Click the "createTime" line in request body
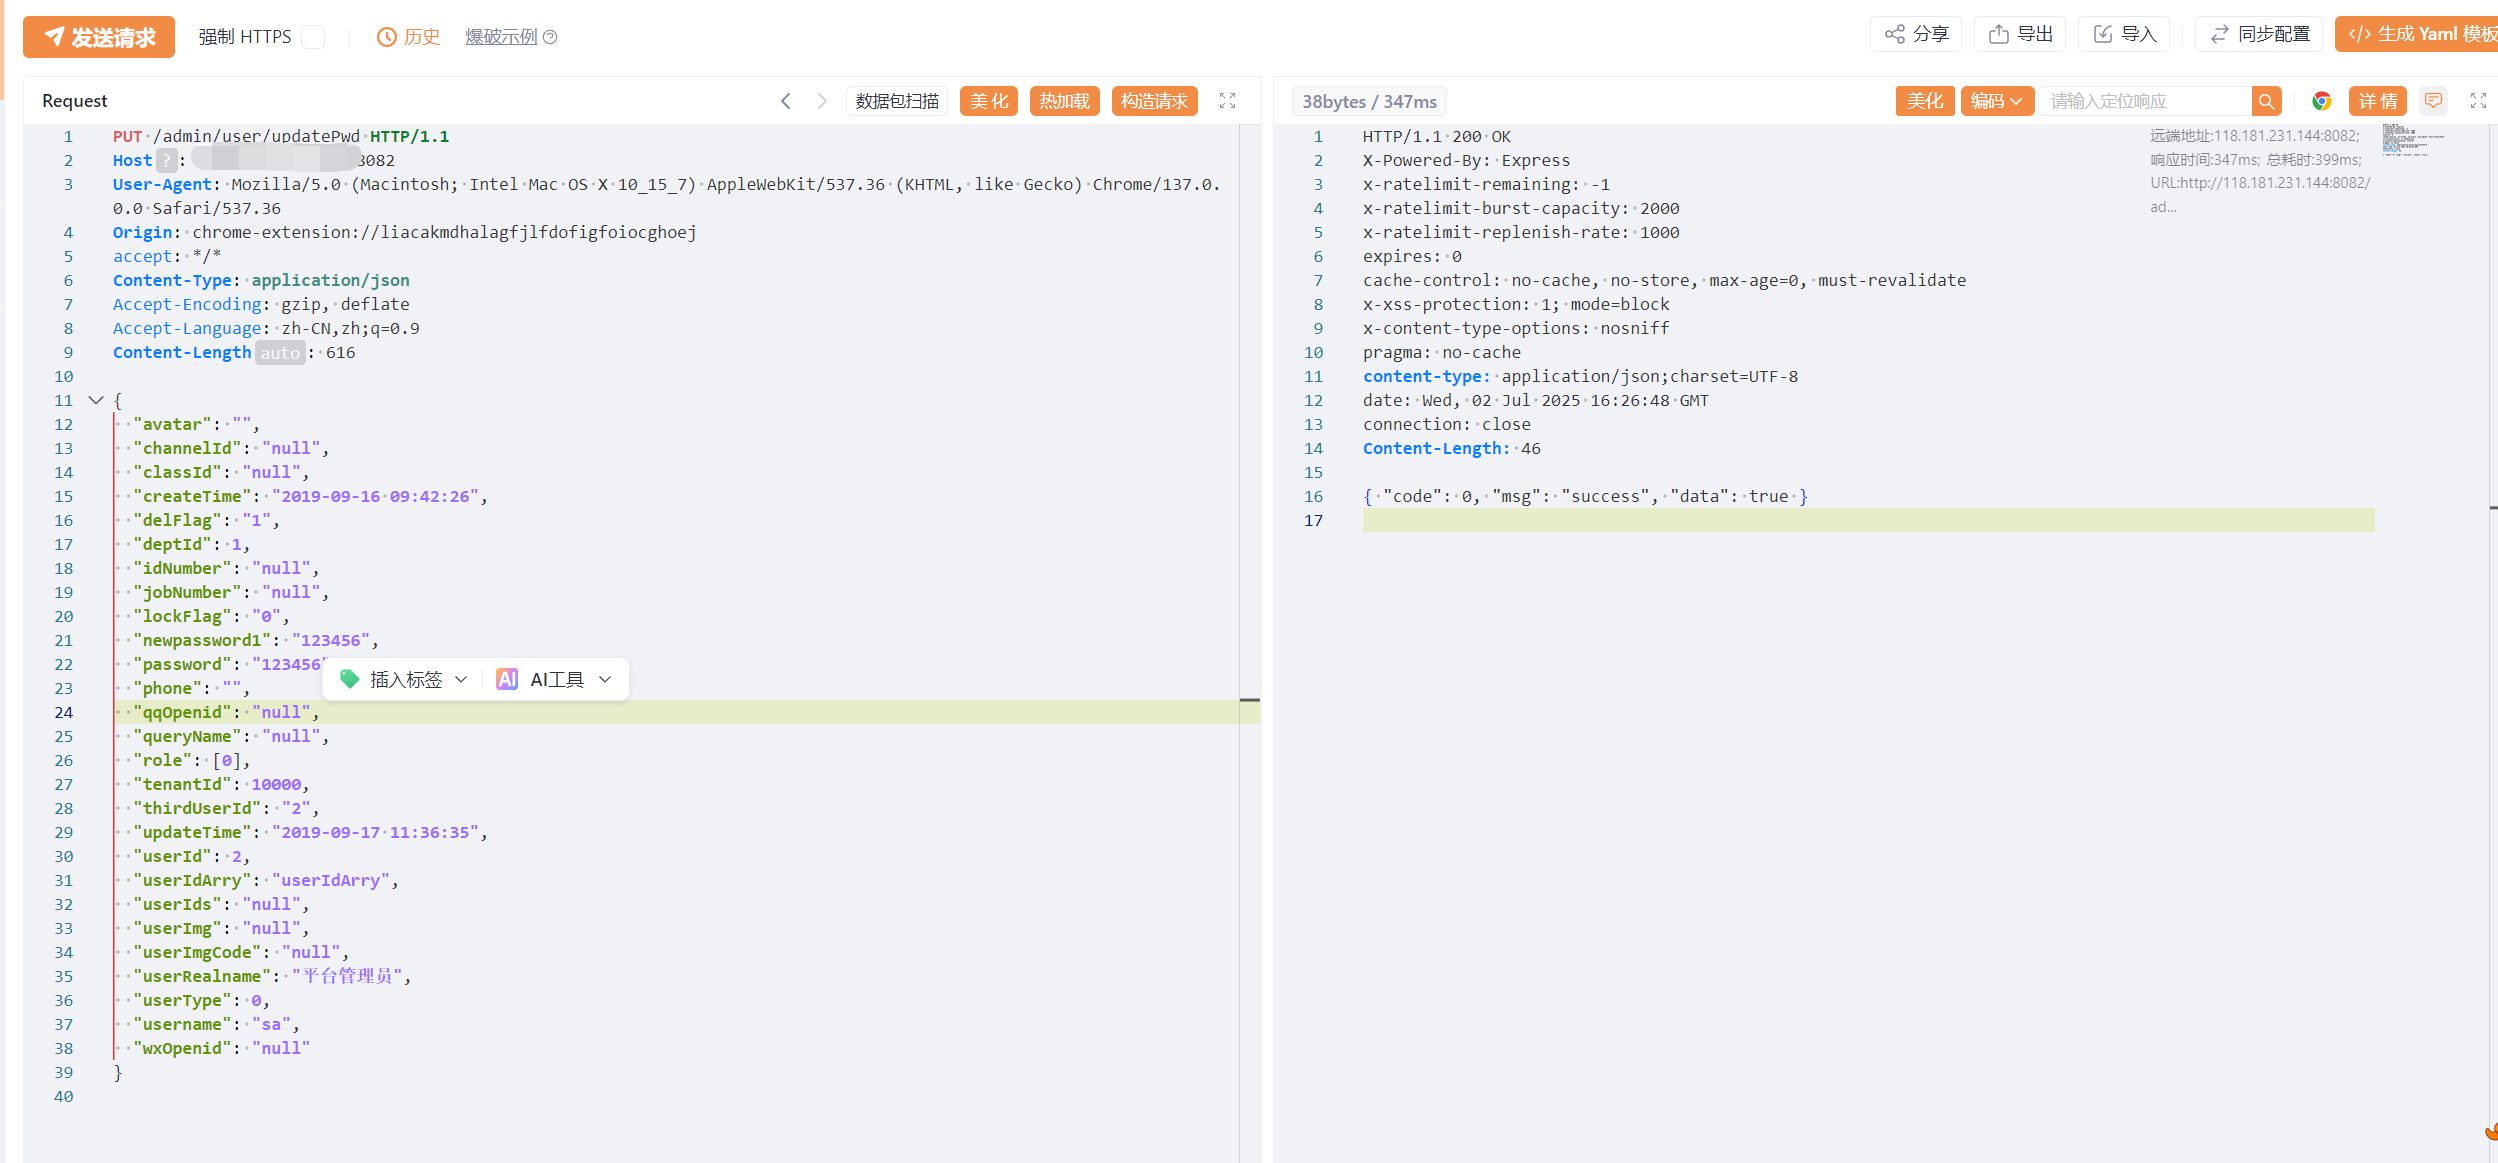Image resolution: width=2498 pixels, height=1163 pixels. coord(310,496)
